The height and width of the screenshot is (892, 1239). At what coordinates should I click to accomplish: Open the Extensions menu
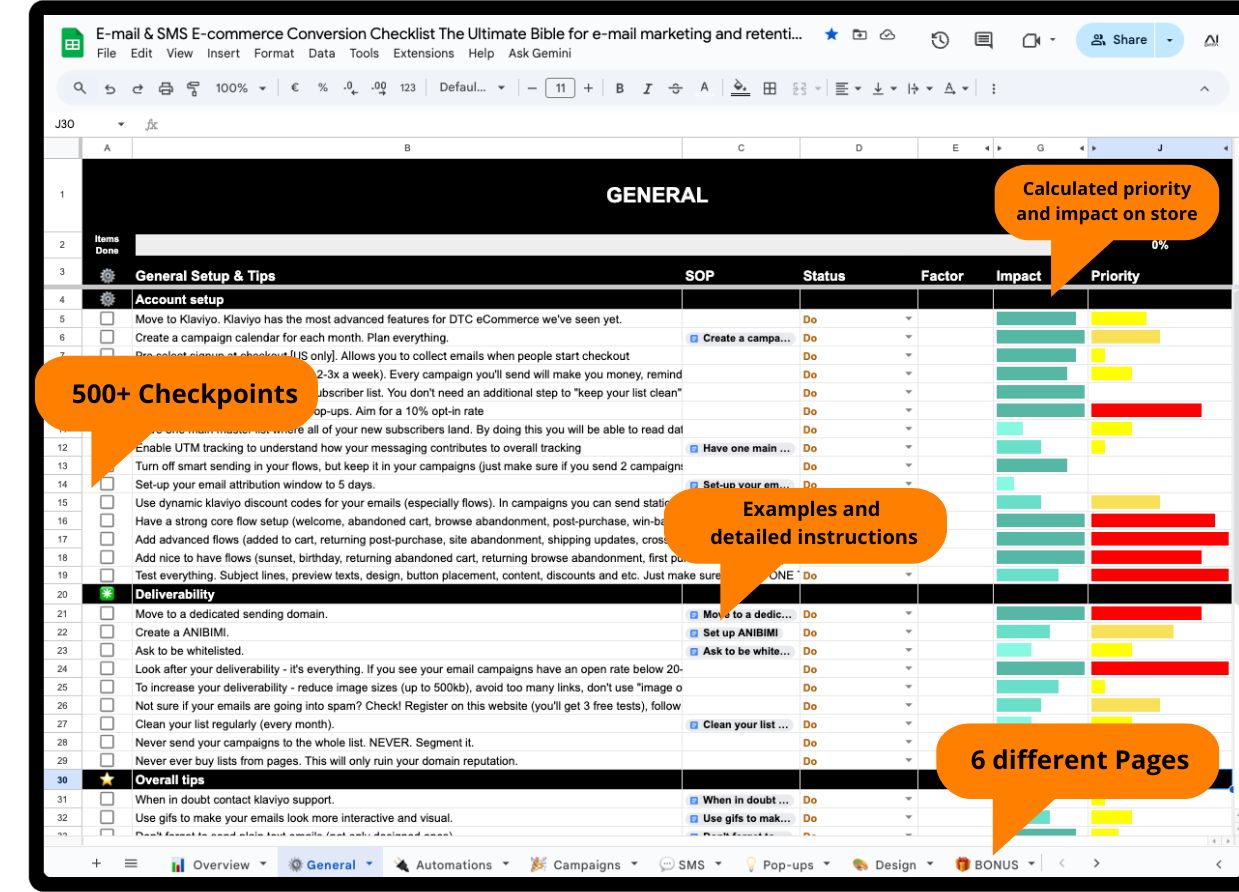click(x=423, y=53)
